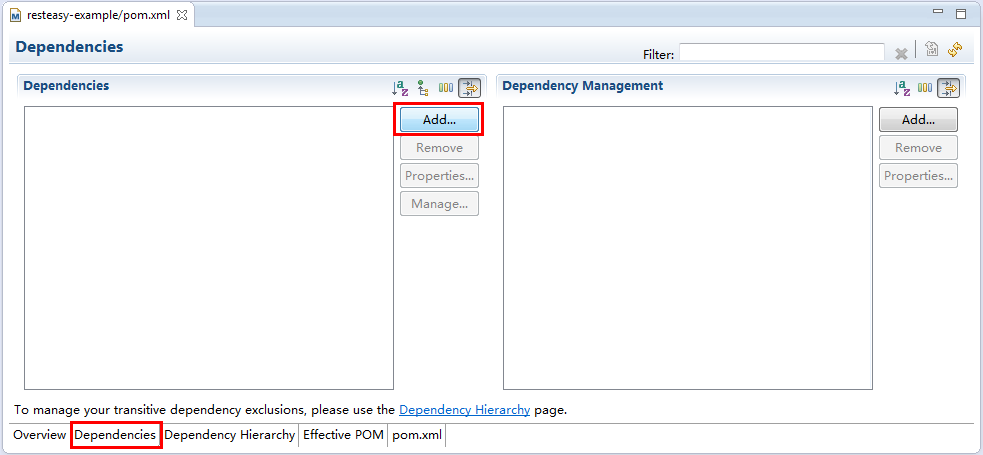Sort Dependency Management list alphabetically

pos(901,88)
